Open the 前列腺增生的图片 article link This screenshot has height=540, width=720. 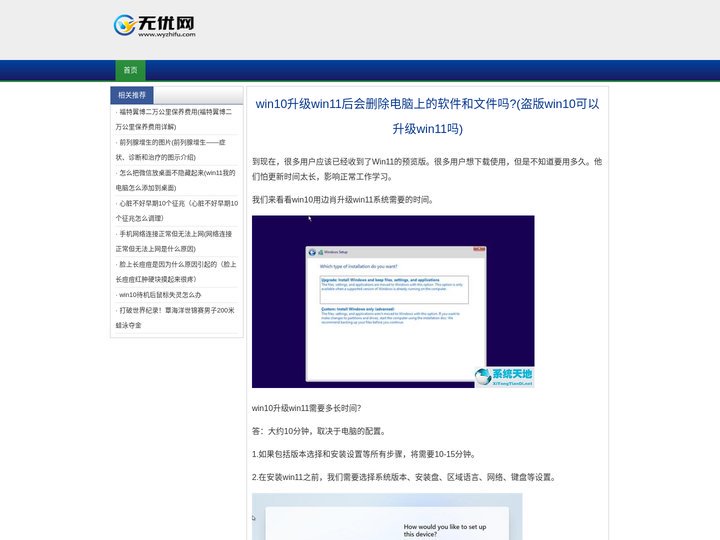[x=171, y=150]
